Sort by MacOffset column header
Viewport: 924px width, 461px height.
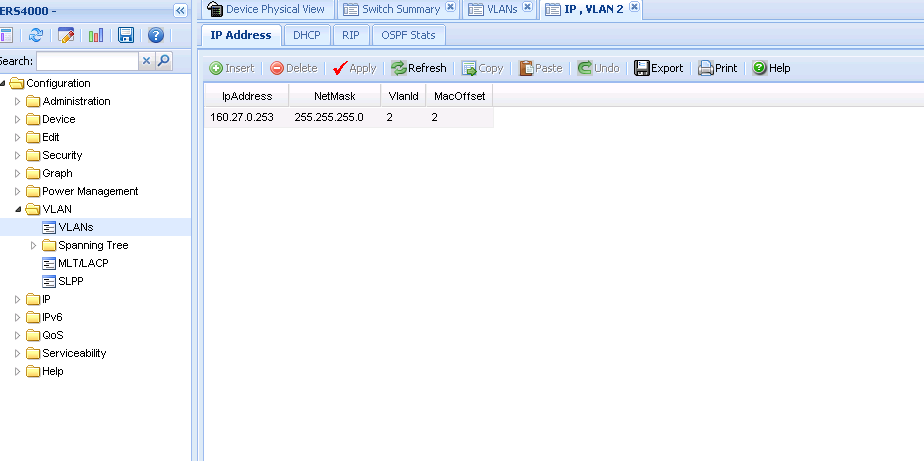pyautogui.click(x=460, y=96)
